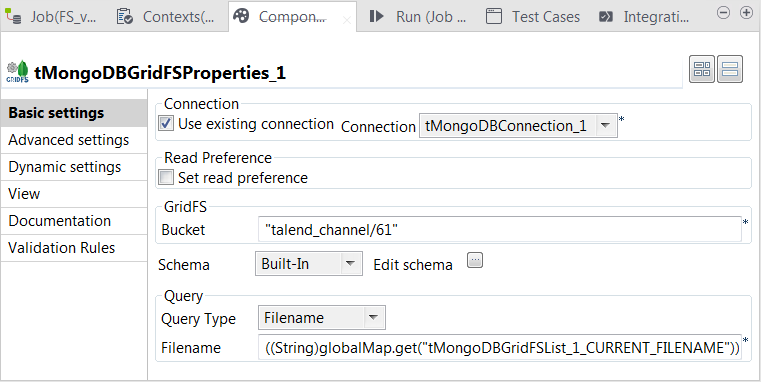761x382 pixels.
Task: Click the Edit schema label
Action: point(413,265)
